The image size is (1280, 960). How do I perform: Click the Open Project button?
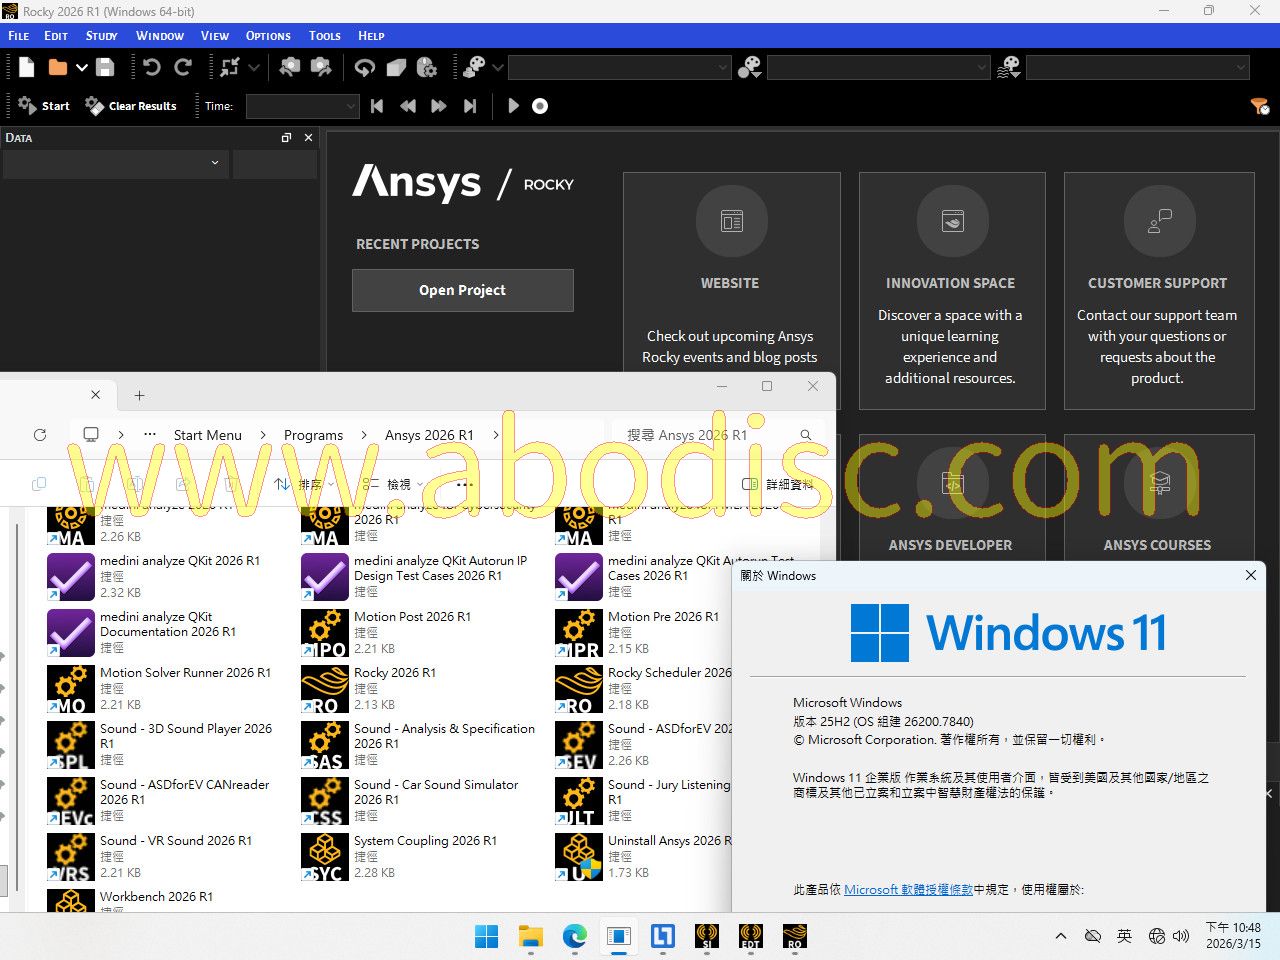(462, 290)
